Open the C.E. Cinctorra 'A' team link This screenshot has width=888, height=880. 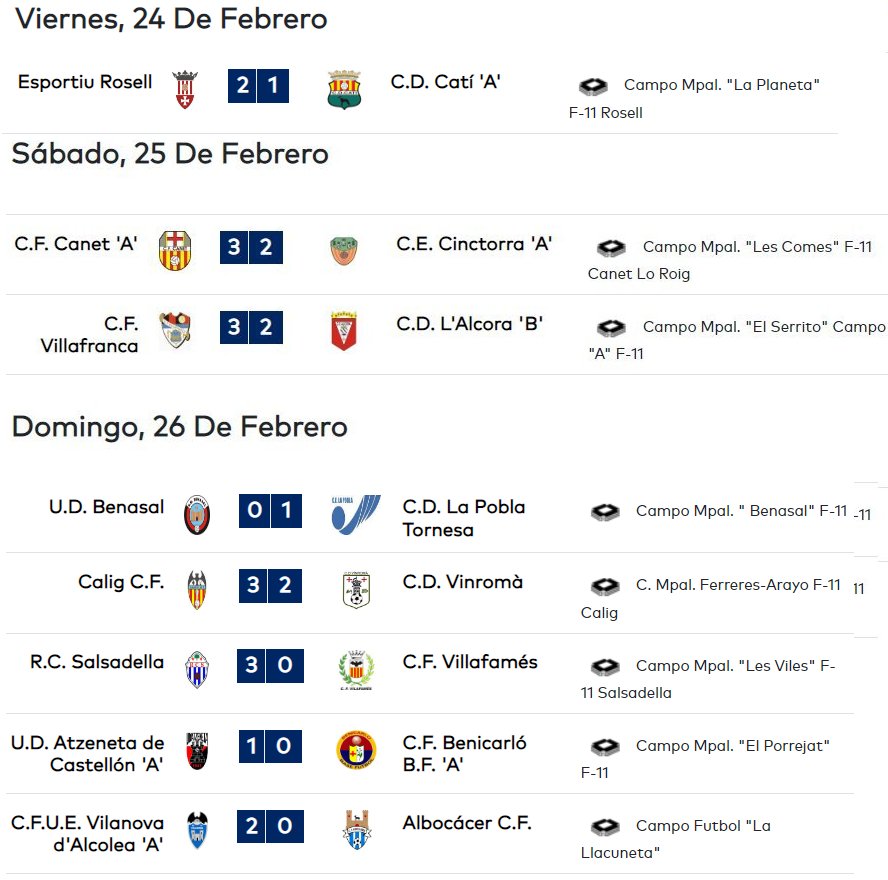(474, 244)
